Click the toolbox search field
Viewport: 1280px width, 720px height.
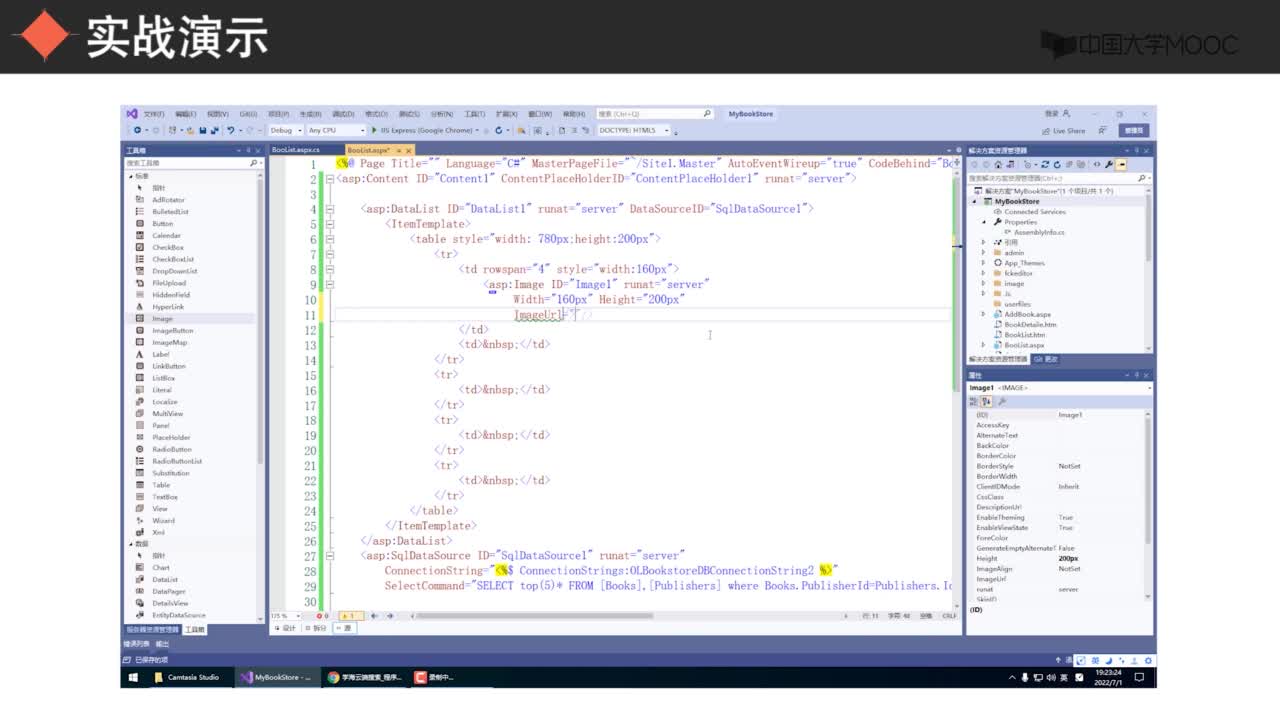tap(192, 162)
